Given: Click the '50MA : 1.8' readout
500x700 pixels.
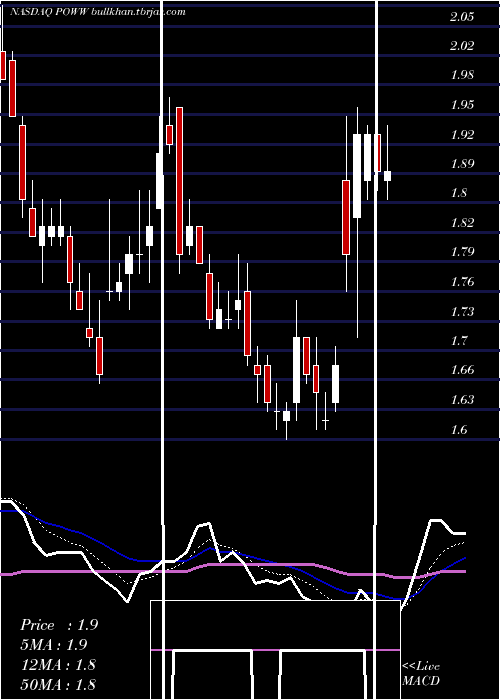Looking at the screenshot, I should coord(58,684).
